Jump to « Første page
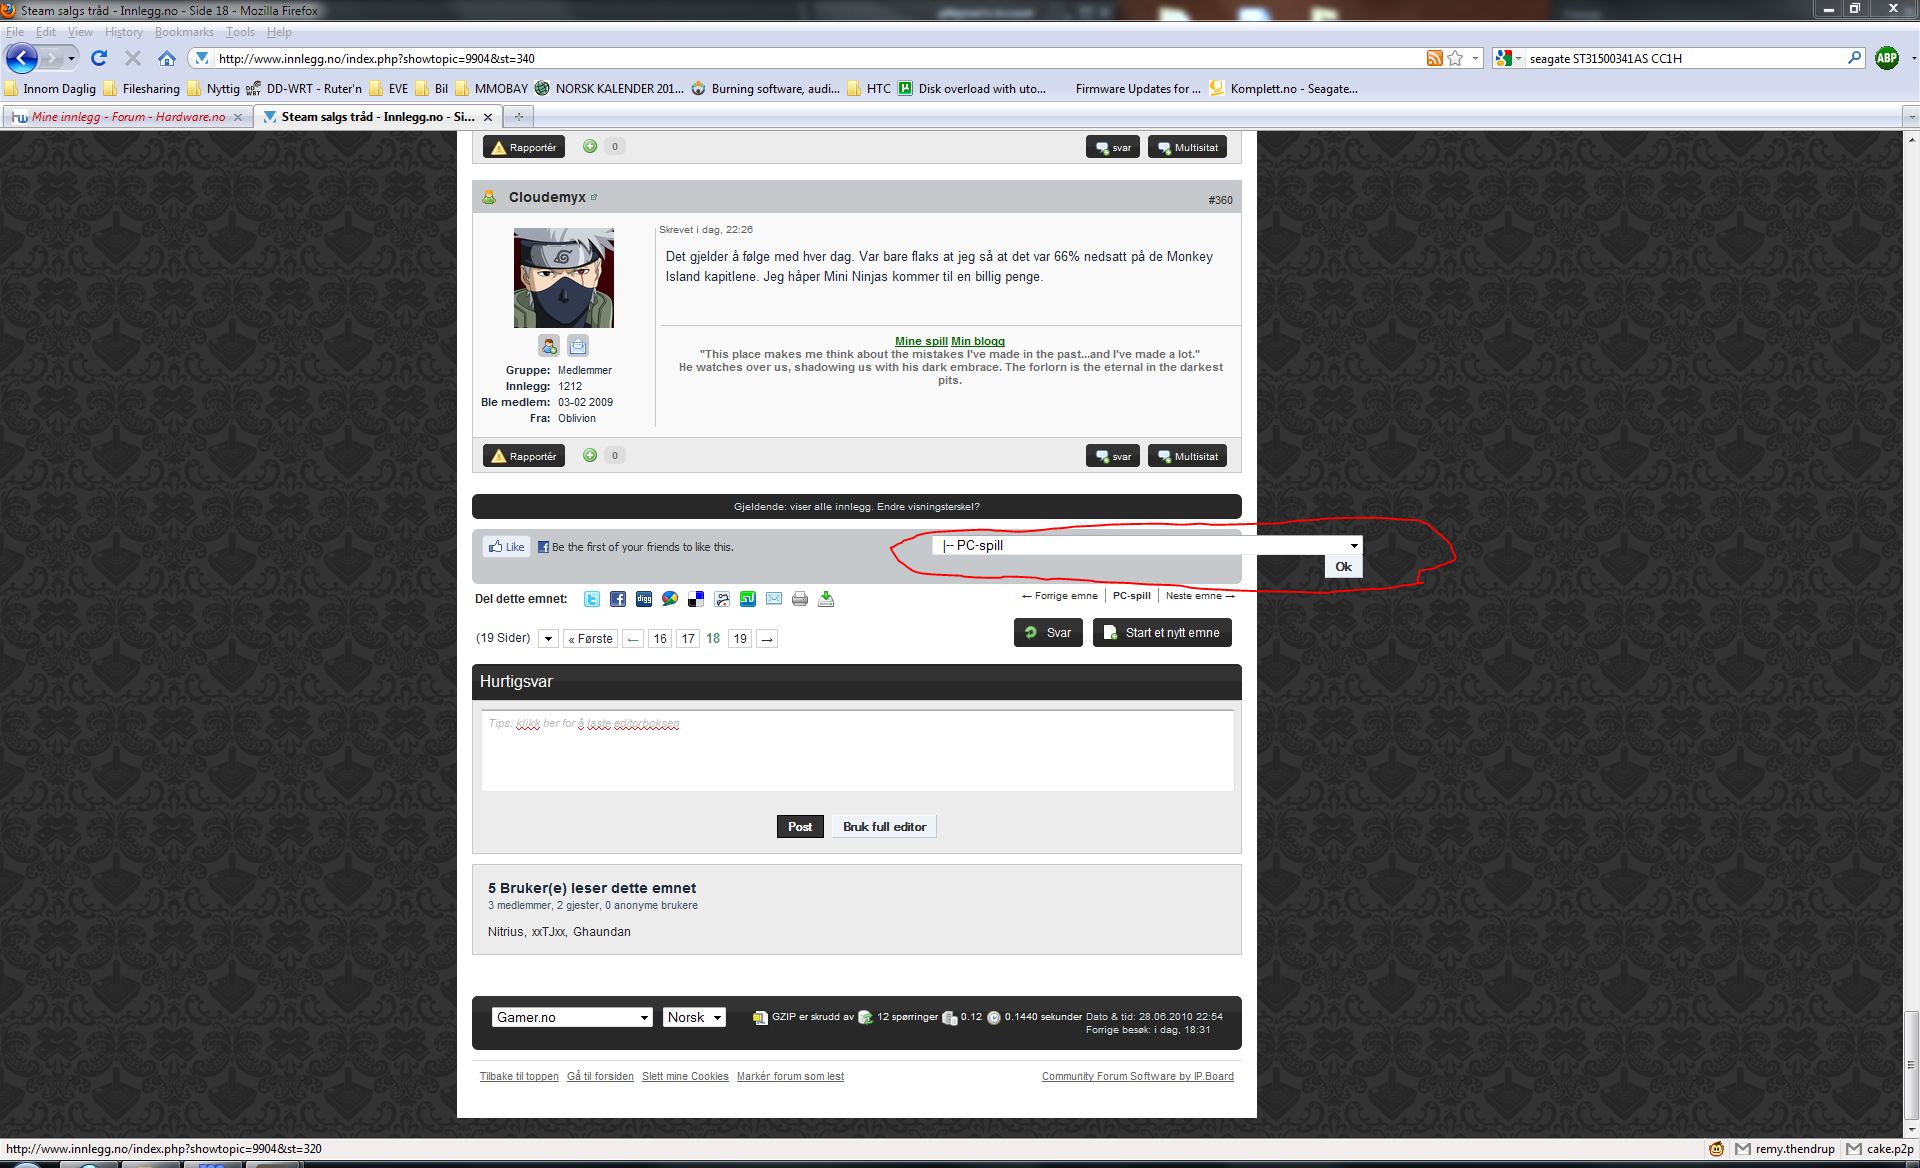This screenshot has width=1920, height=1168. point(590,639)
